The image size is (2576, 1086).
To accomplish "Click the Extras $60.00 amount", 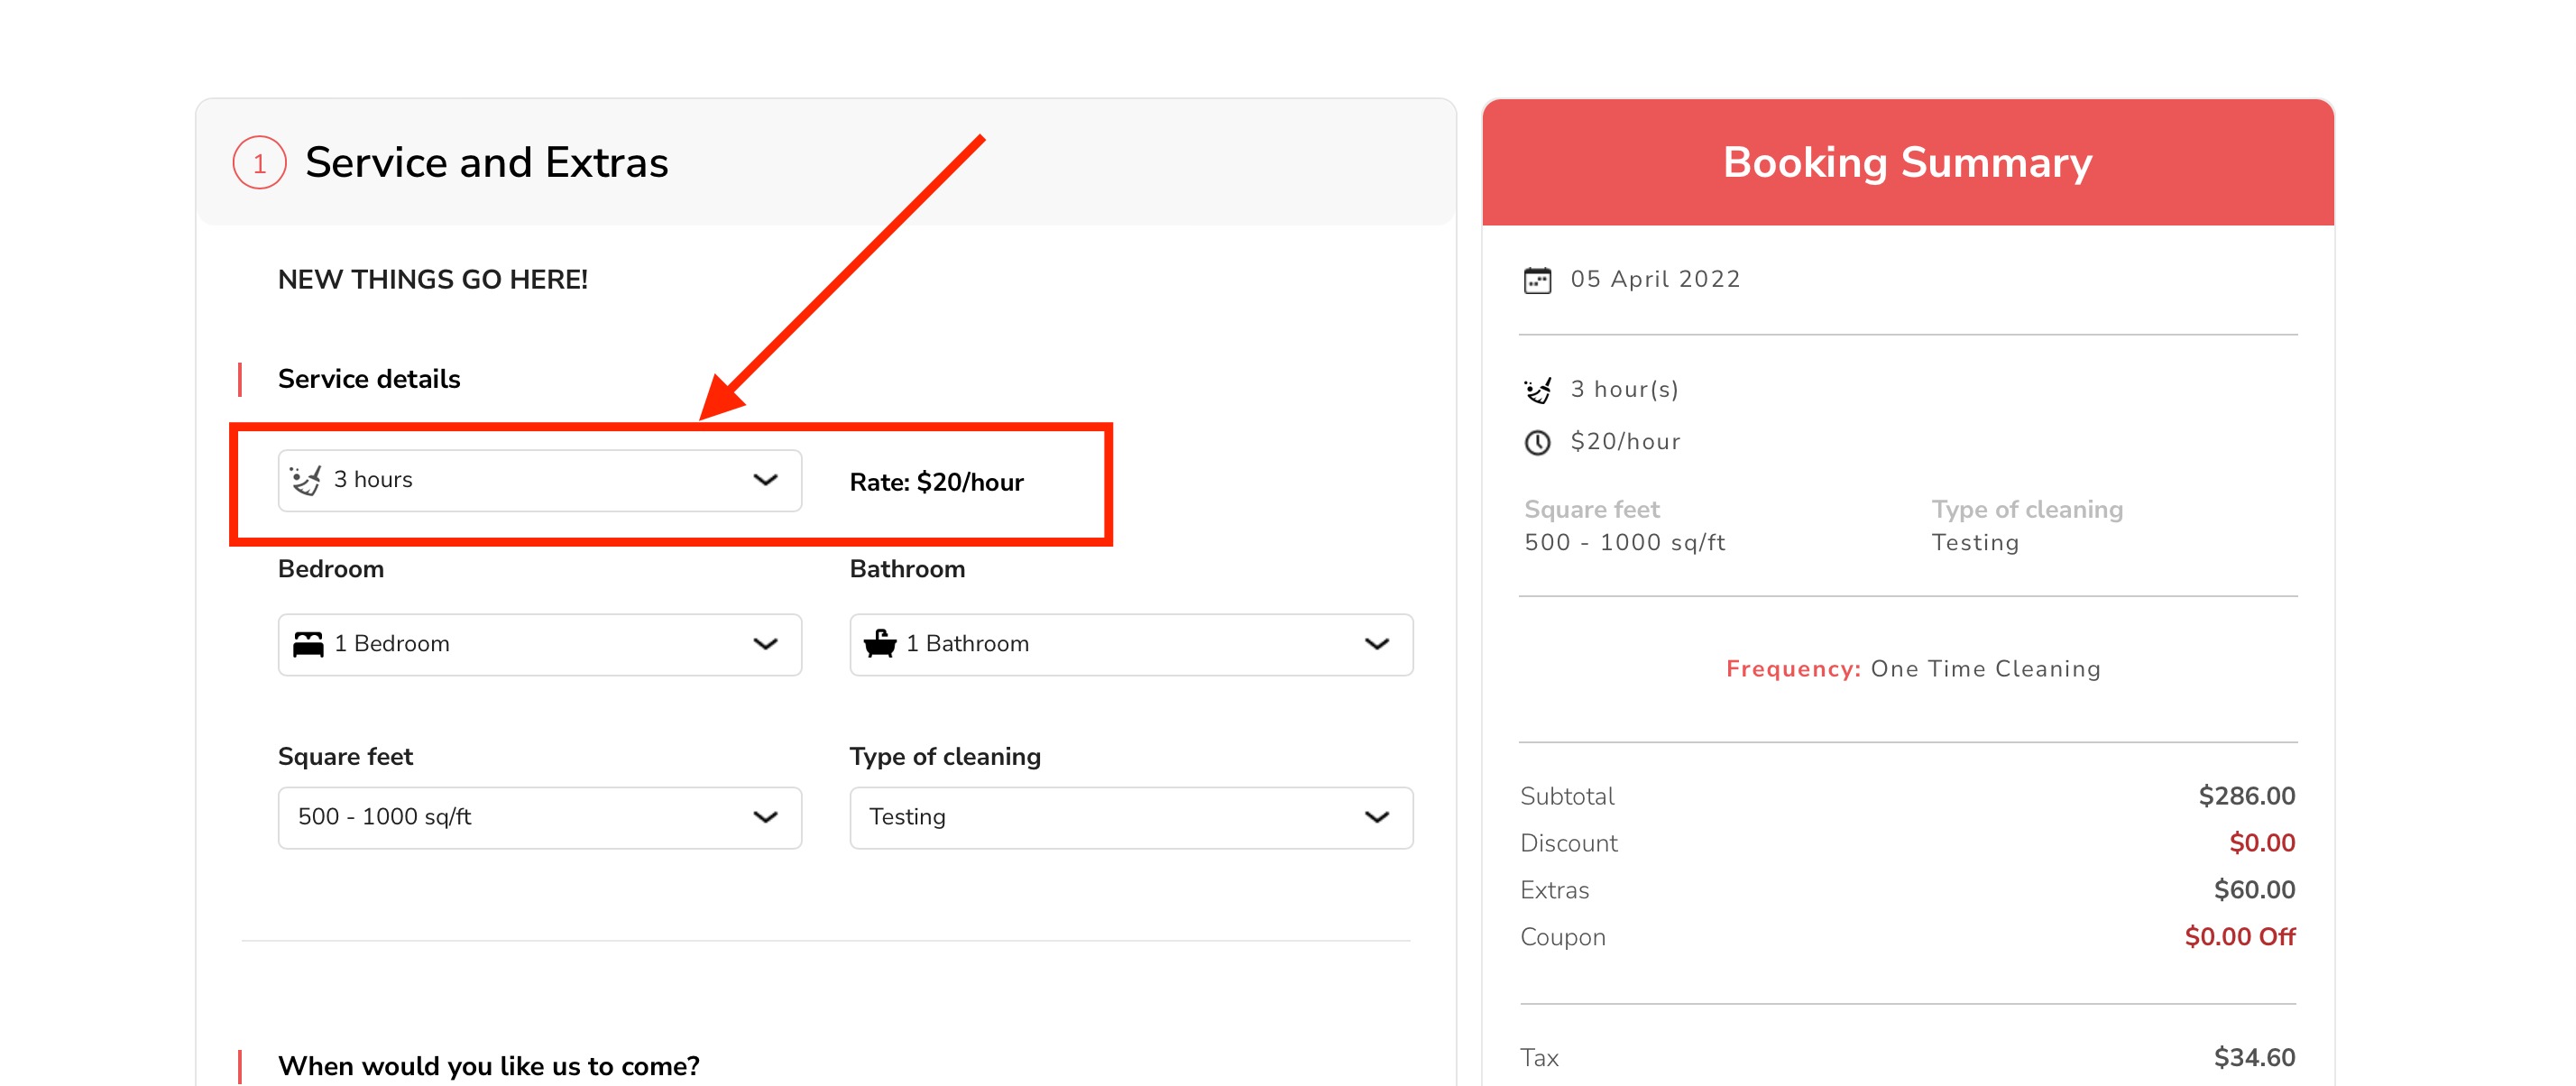I will click(x=2254, y=890).
